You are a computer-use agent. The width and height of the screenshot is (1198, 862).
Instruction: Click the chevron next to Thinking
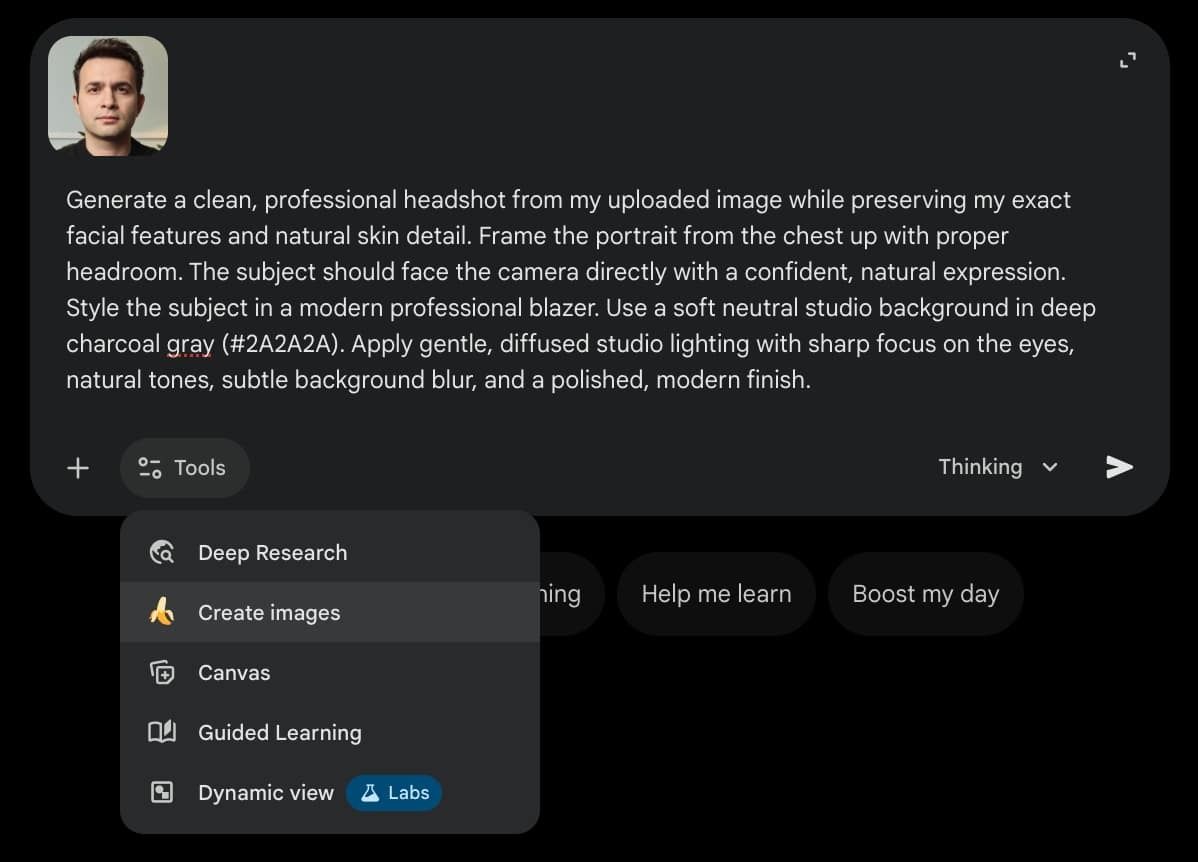1050,467
